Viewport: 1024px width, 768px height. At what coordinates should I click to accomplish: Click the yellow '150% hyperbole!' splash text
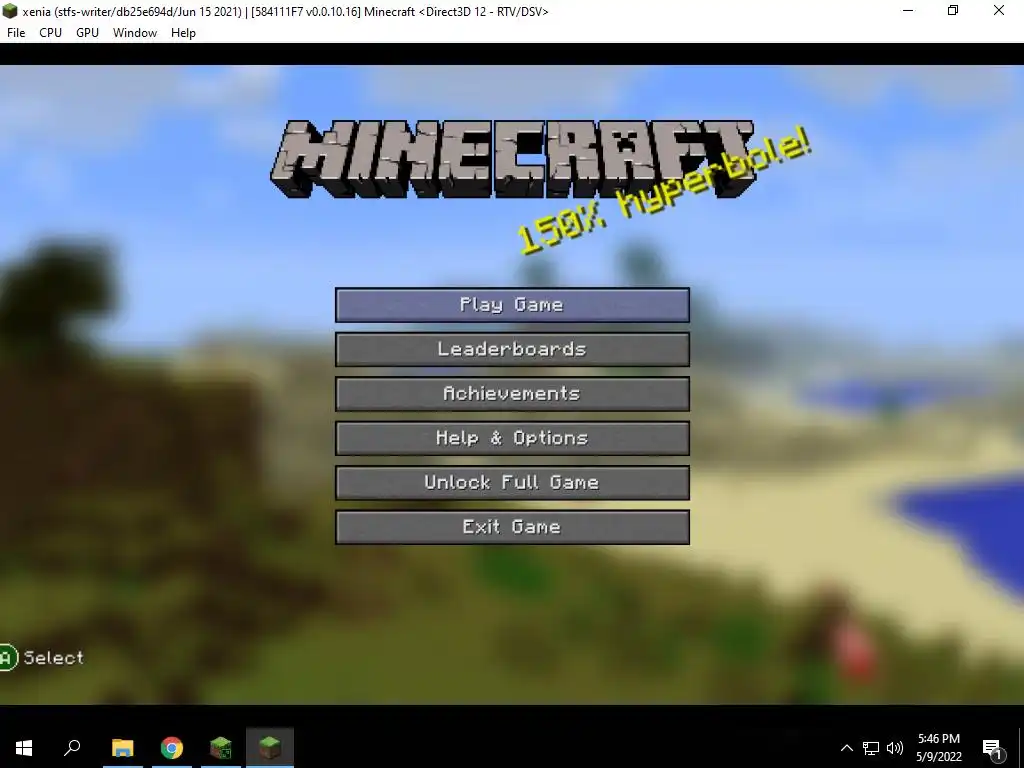(665, 191)
